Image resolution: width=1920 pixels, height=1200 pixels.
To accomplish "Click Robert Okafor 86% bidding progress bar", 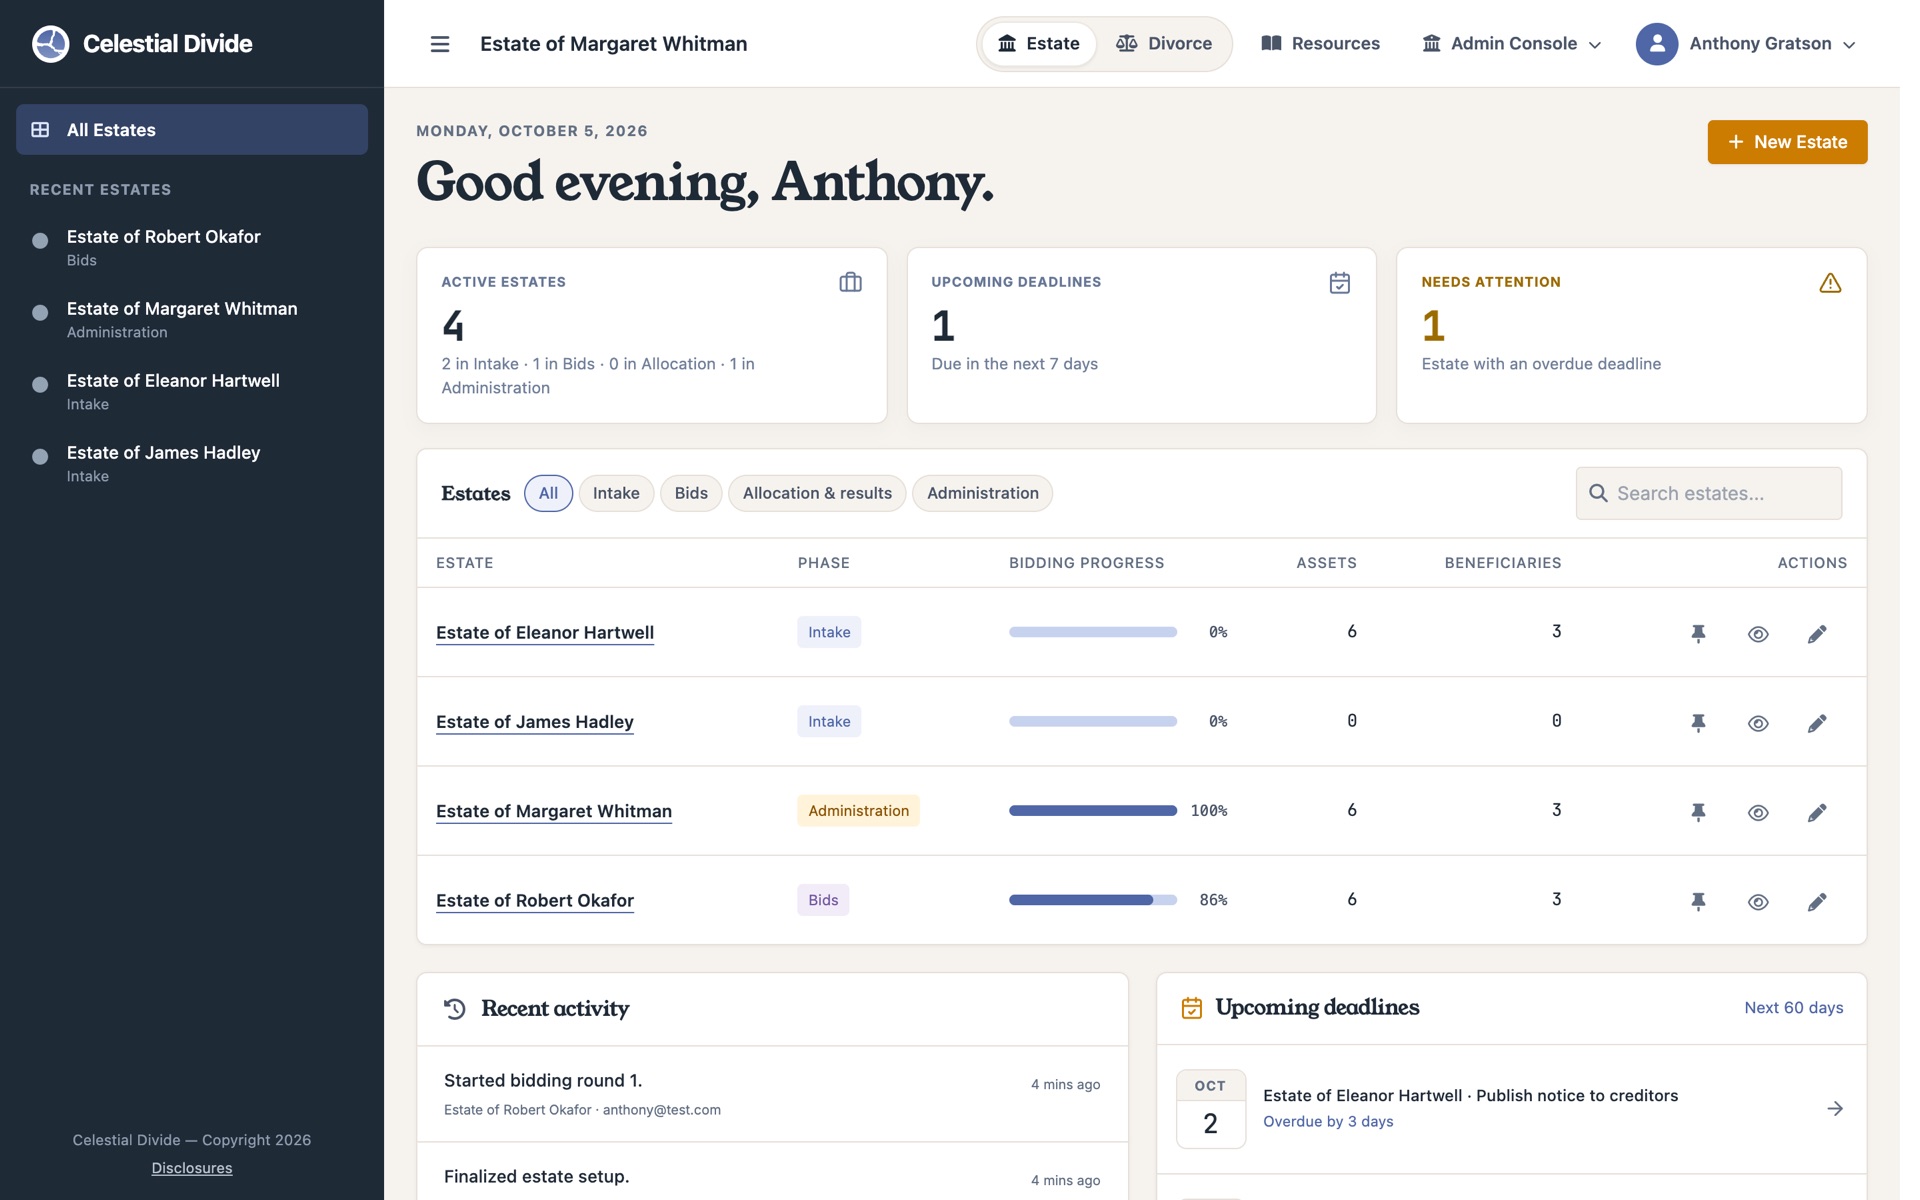I will [1093, 900].
